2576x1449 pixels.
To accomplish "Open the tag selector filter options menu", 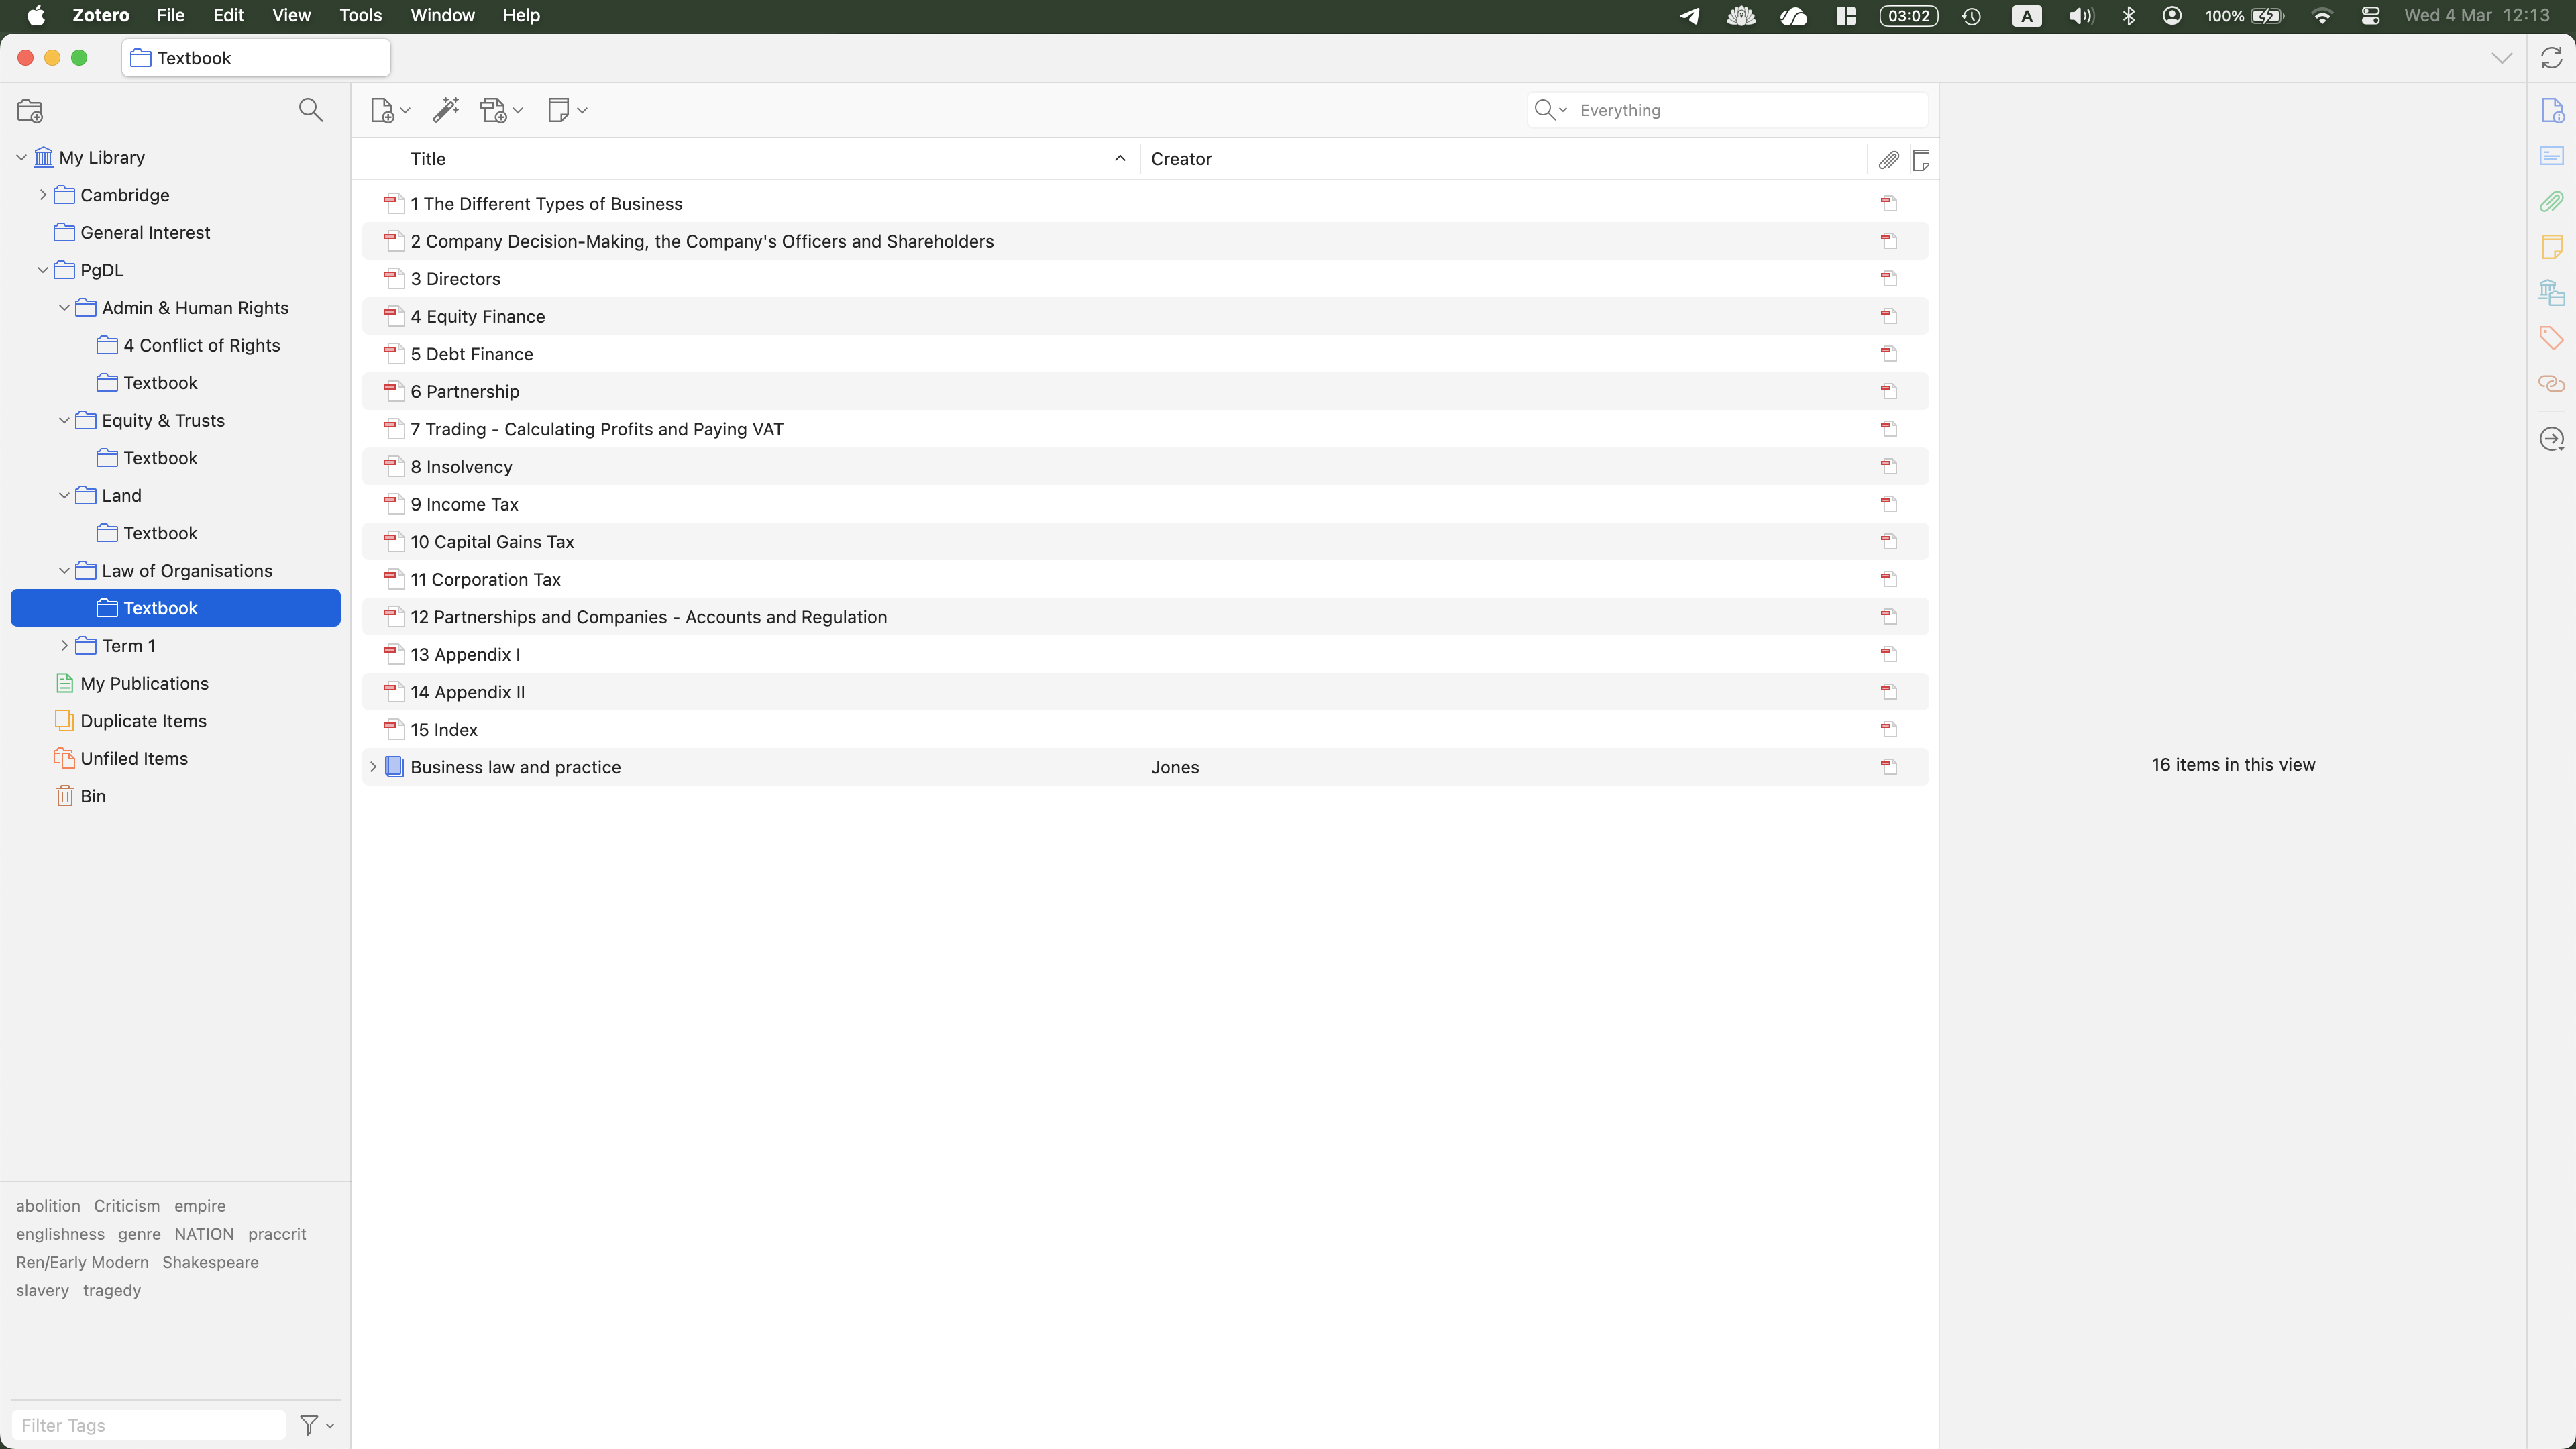I will point(316,1425).
